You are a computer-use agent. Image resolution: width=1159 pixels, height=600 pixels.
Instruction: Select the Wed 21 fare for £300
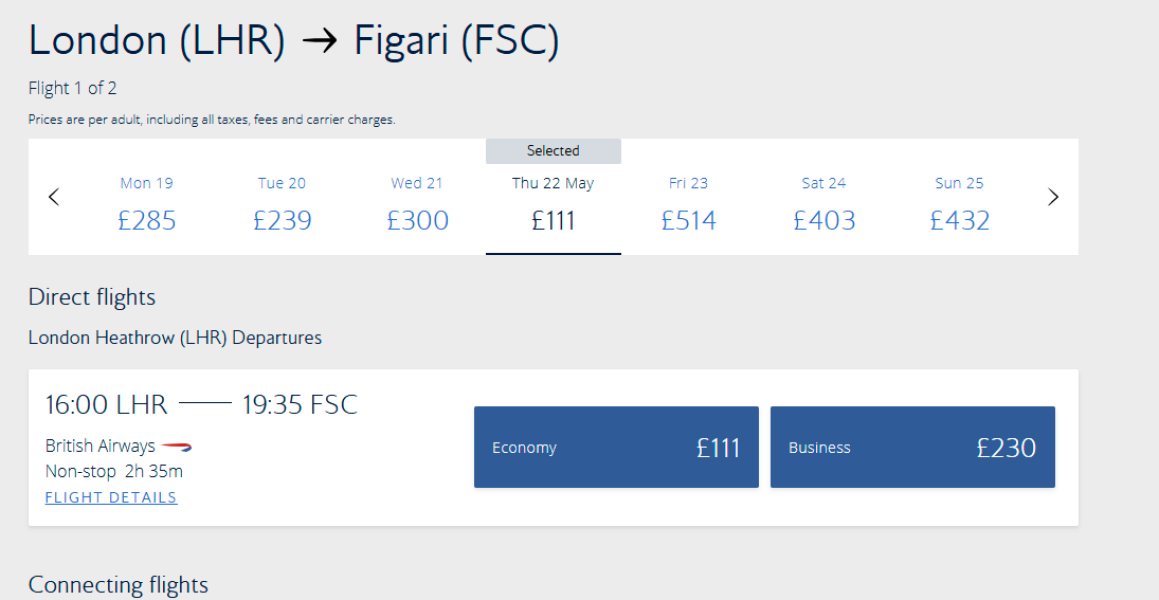click(417, 203)
